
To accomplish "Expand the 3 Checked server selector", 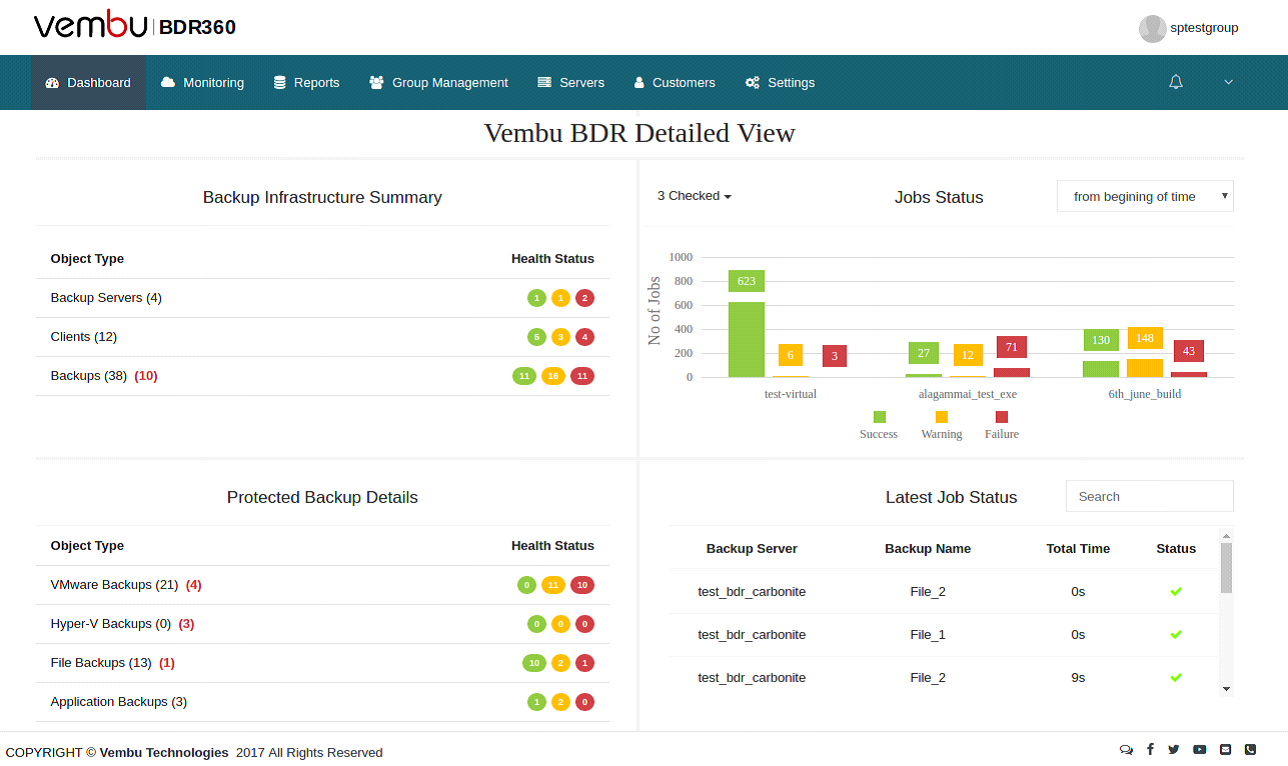I will [694, 196].
